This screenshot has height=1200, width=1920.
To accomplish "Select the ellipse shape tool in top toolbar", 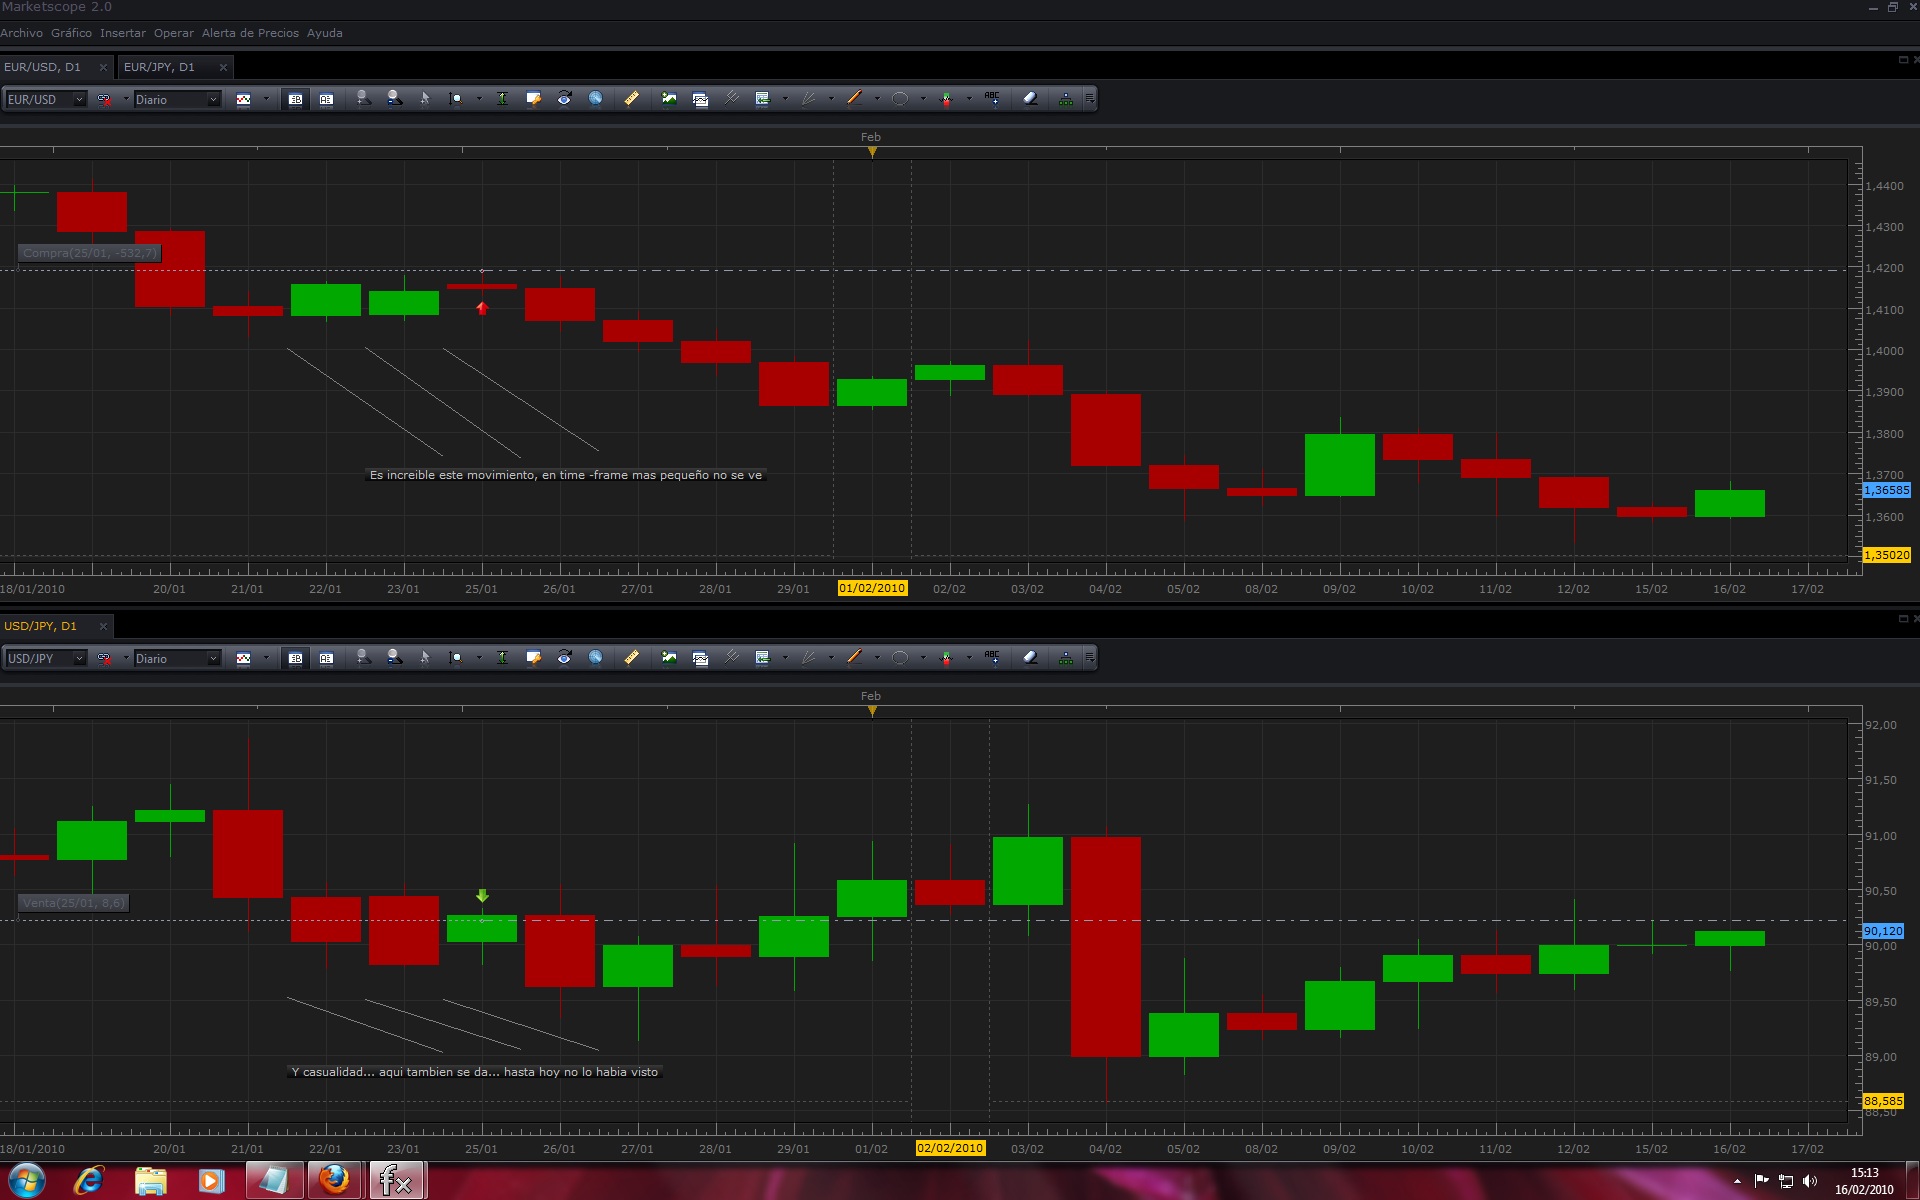I will point(900,99).
